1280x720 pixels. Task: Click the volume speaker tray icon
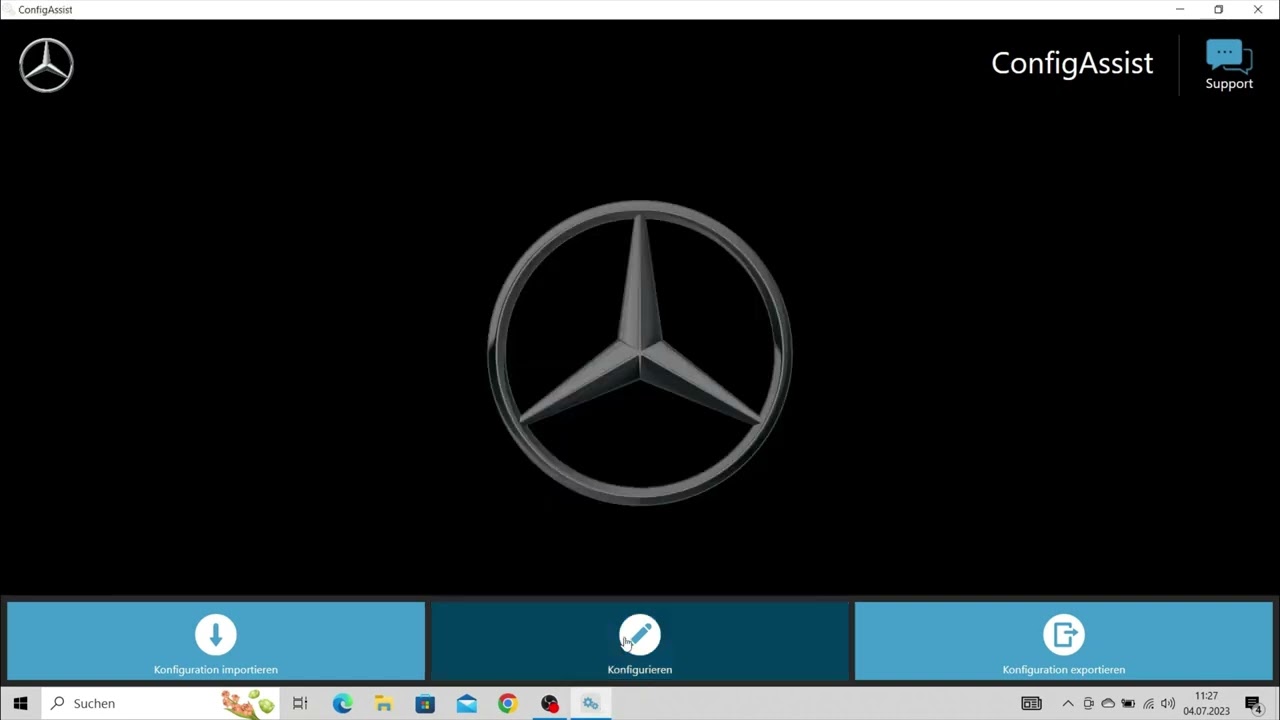[x=1168, y=704]
